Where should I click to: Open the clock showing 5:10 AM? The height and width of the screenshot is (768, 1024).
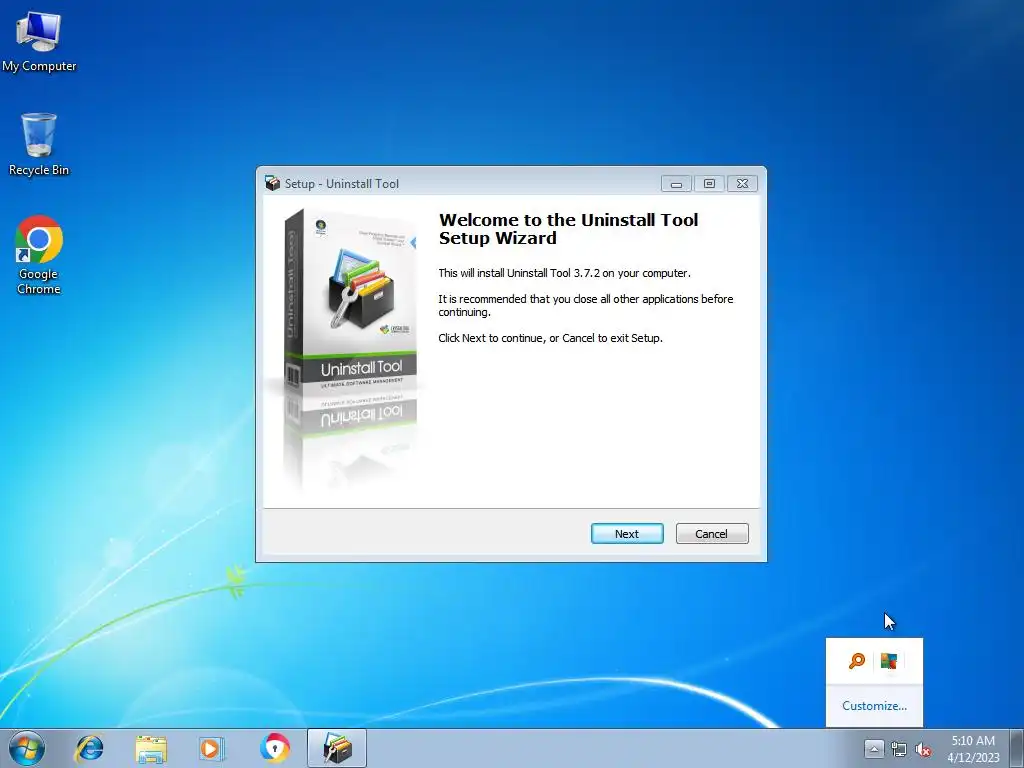tap(973, 748)
